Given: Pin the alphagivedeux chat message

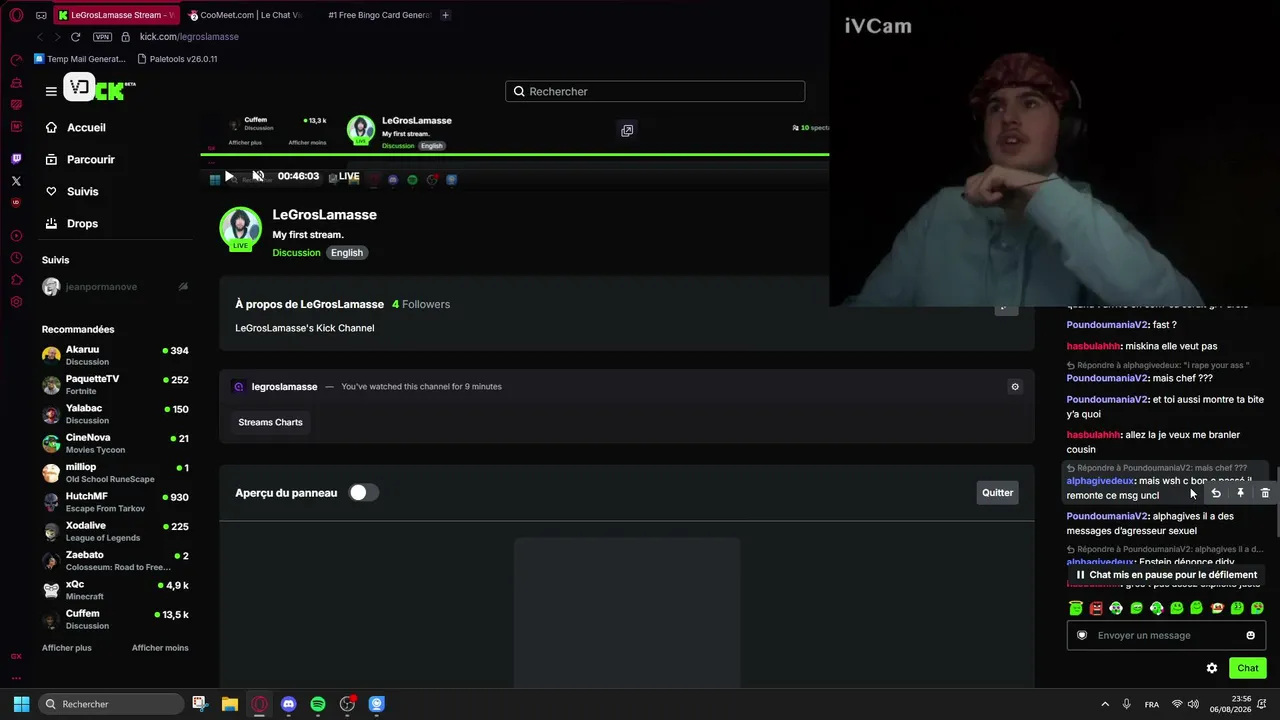Looking at the screenshot, I should (1240, 493).
